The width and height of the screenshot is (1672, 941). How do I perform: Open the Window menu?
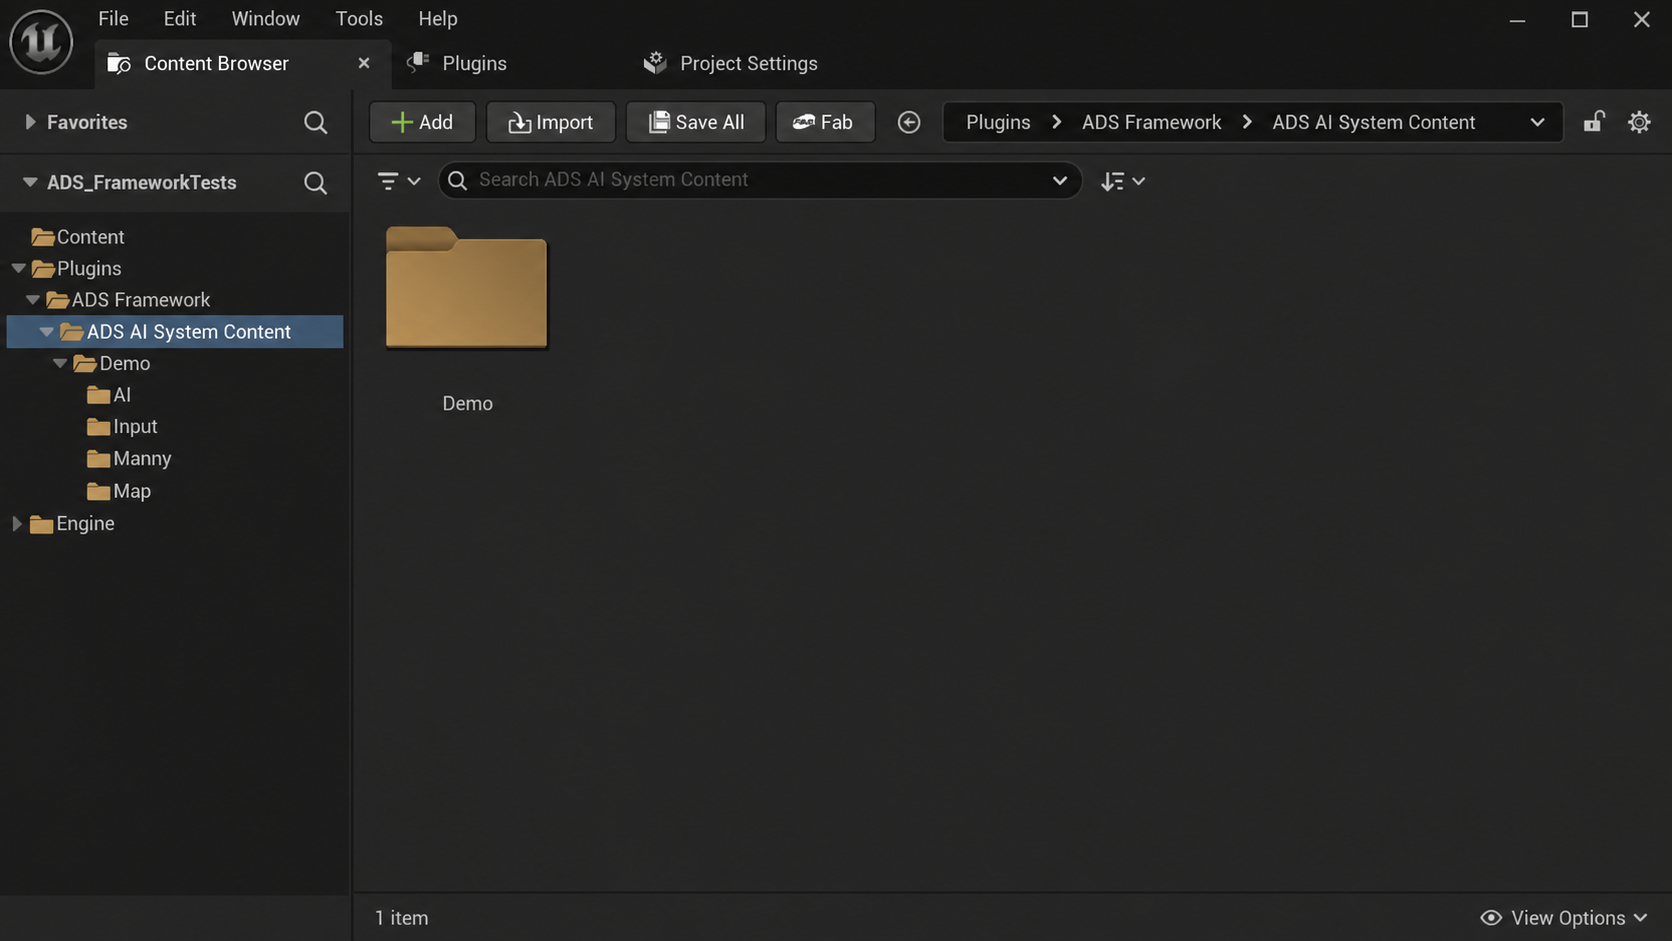(265, 19)
